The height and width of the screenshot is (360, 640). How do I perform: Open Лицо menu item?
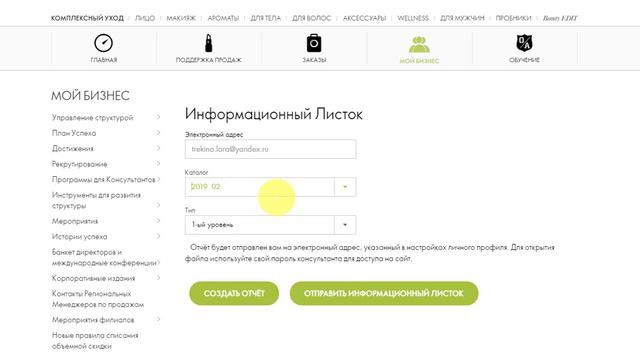tap(145, 18)
